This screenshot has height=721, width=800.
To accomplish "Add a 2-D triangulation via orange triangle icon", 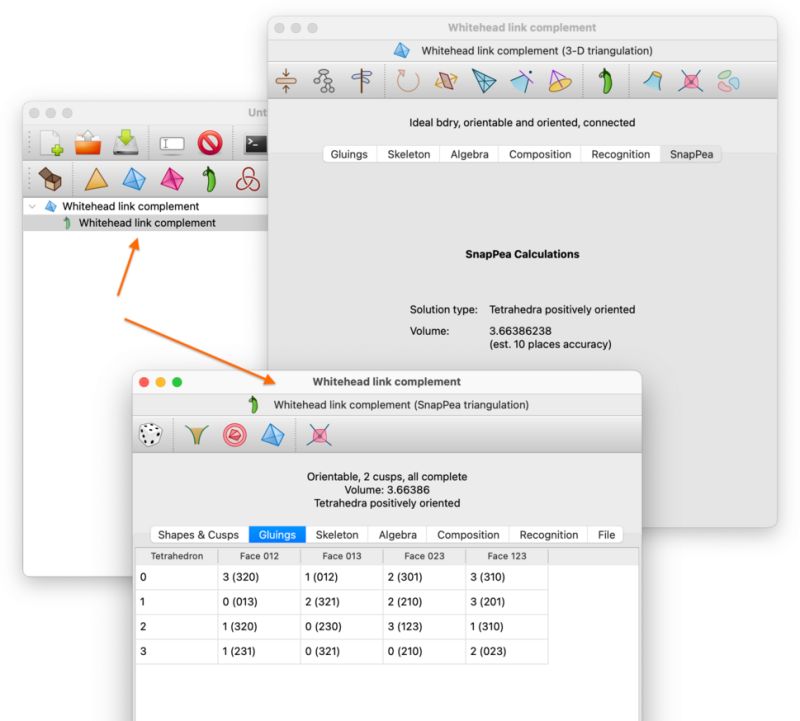I will (x=96, y=180).
